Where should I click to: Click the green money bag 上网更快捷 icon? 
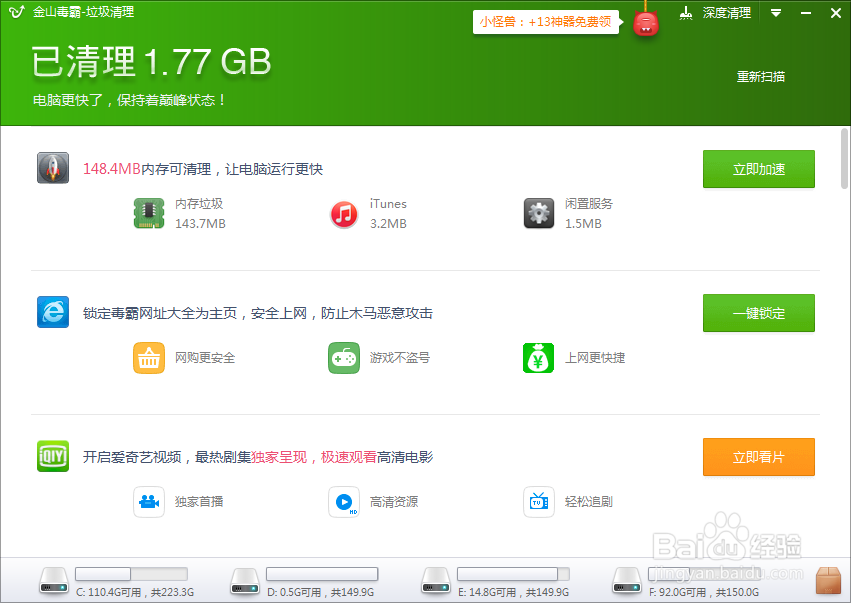538,358
